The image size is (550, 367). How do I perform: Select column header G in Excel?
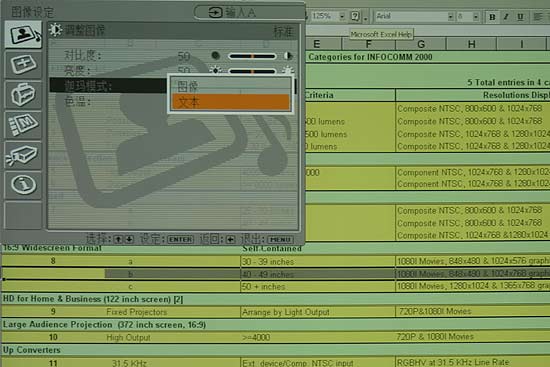421,44
